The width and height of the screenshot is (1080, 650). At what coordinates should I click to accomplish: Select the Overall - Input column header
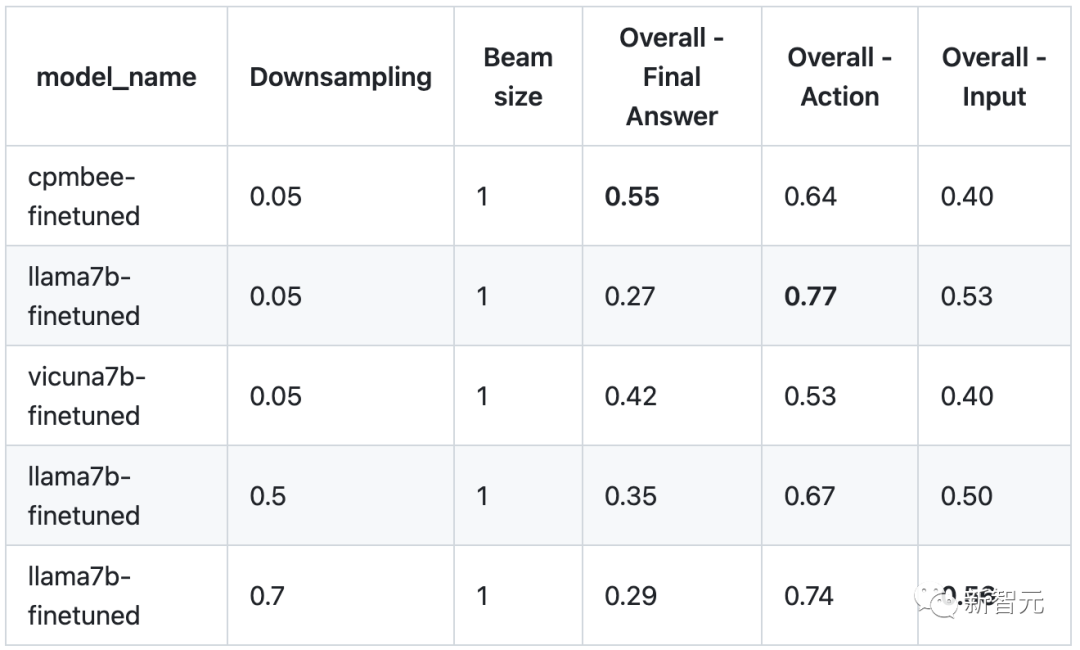[993, 77]
